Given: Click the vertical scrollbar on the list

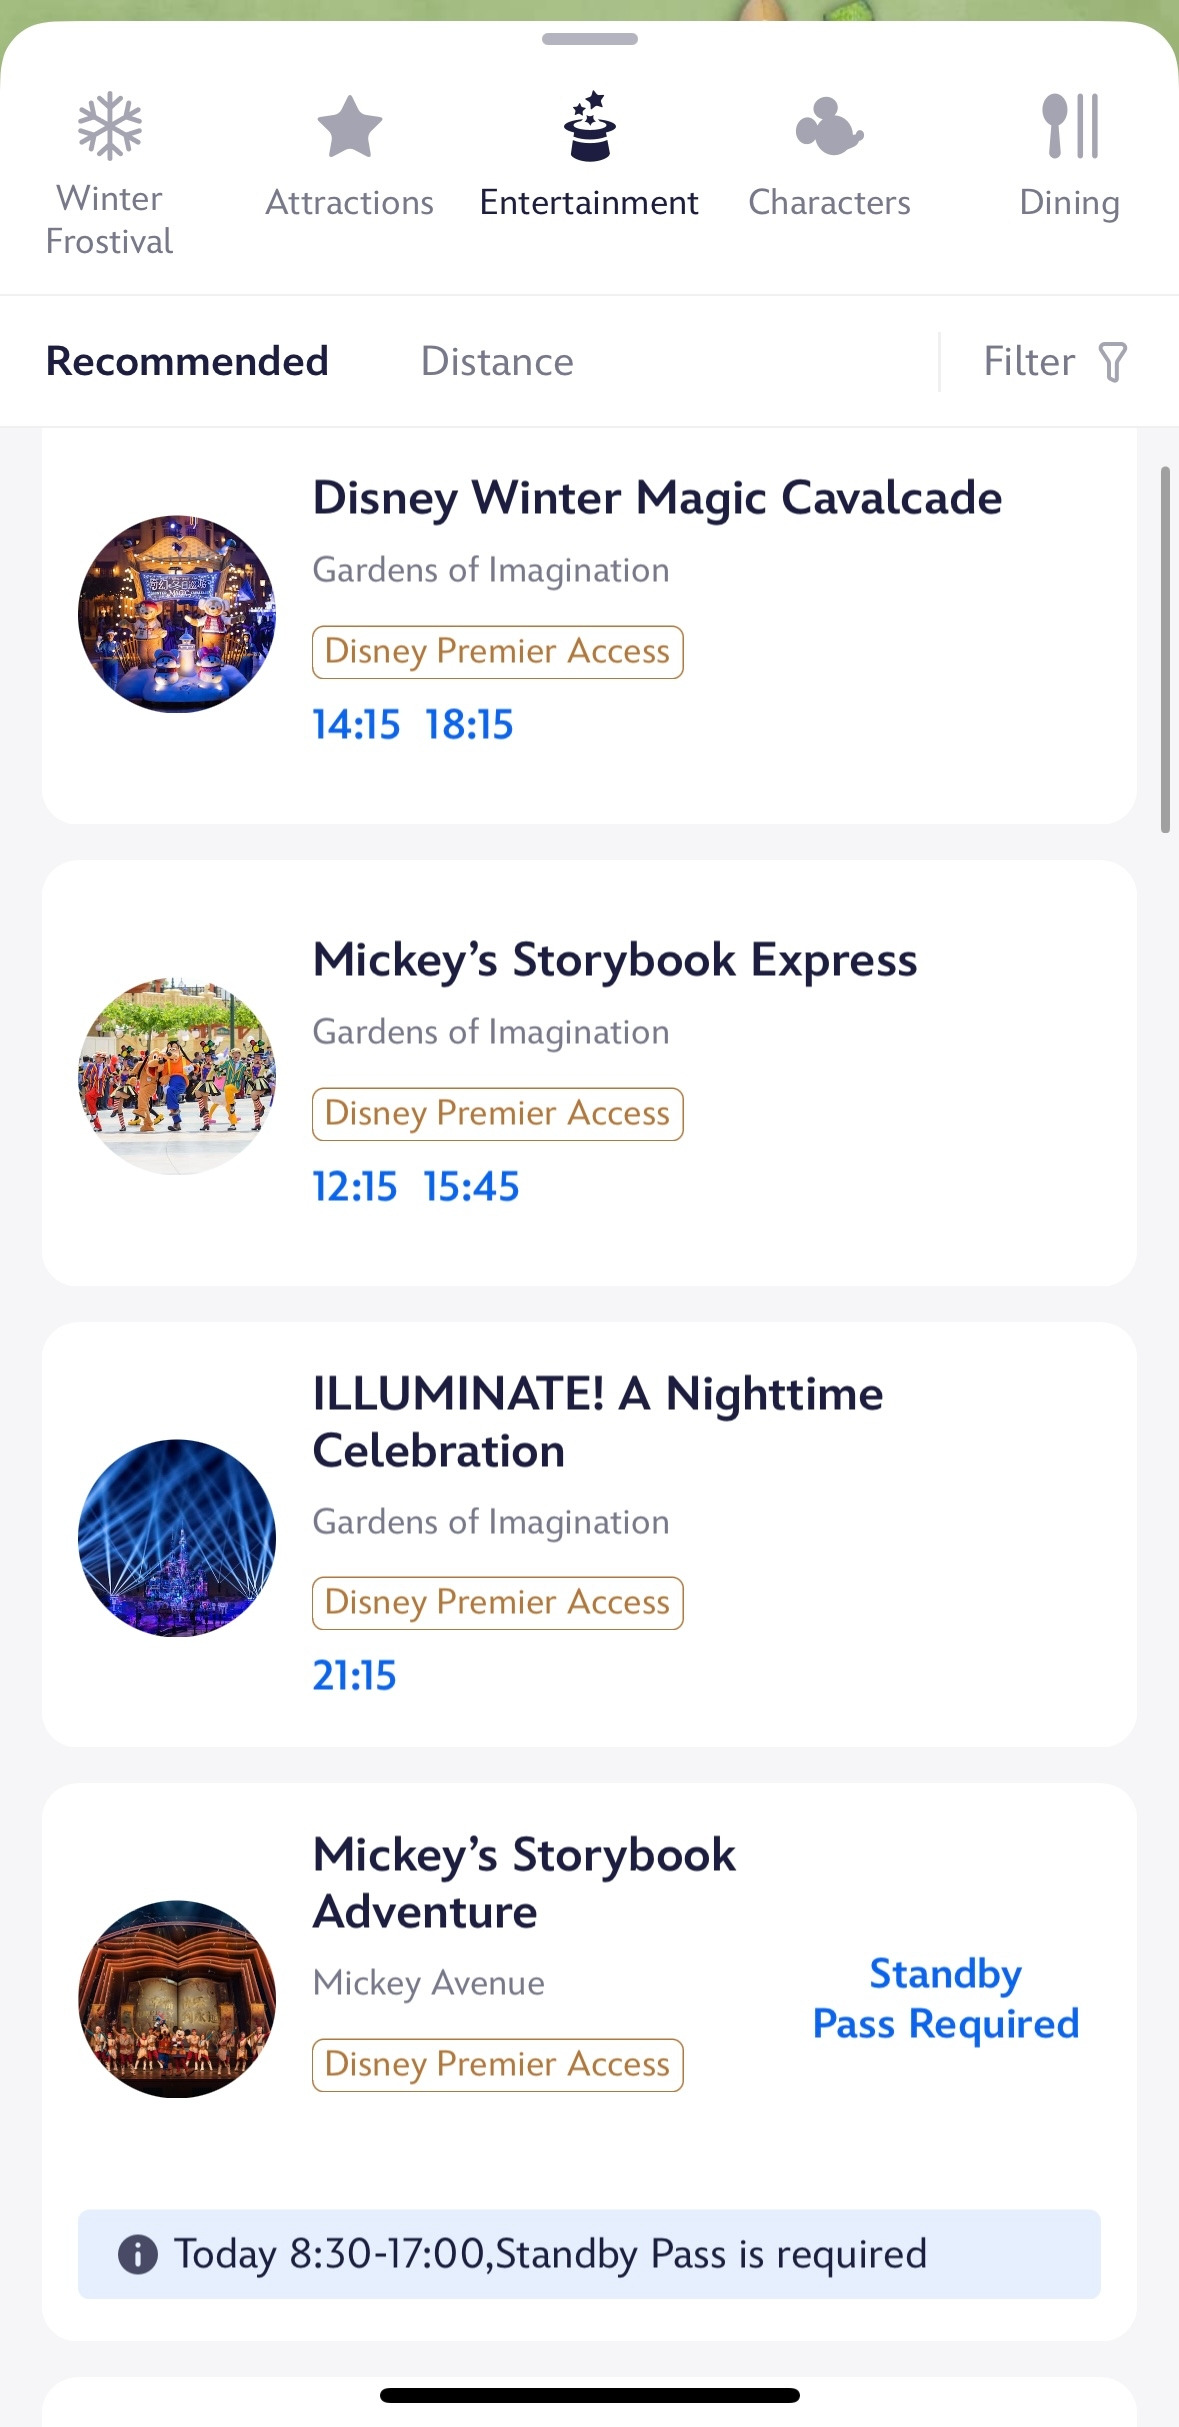Looking at the screenshot, I should 1165,650.
